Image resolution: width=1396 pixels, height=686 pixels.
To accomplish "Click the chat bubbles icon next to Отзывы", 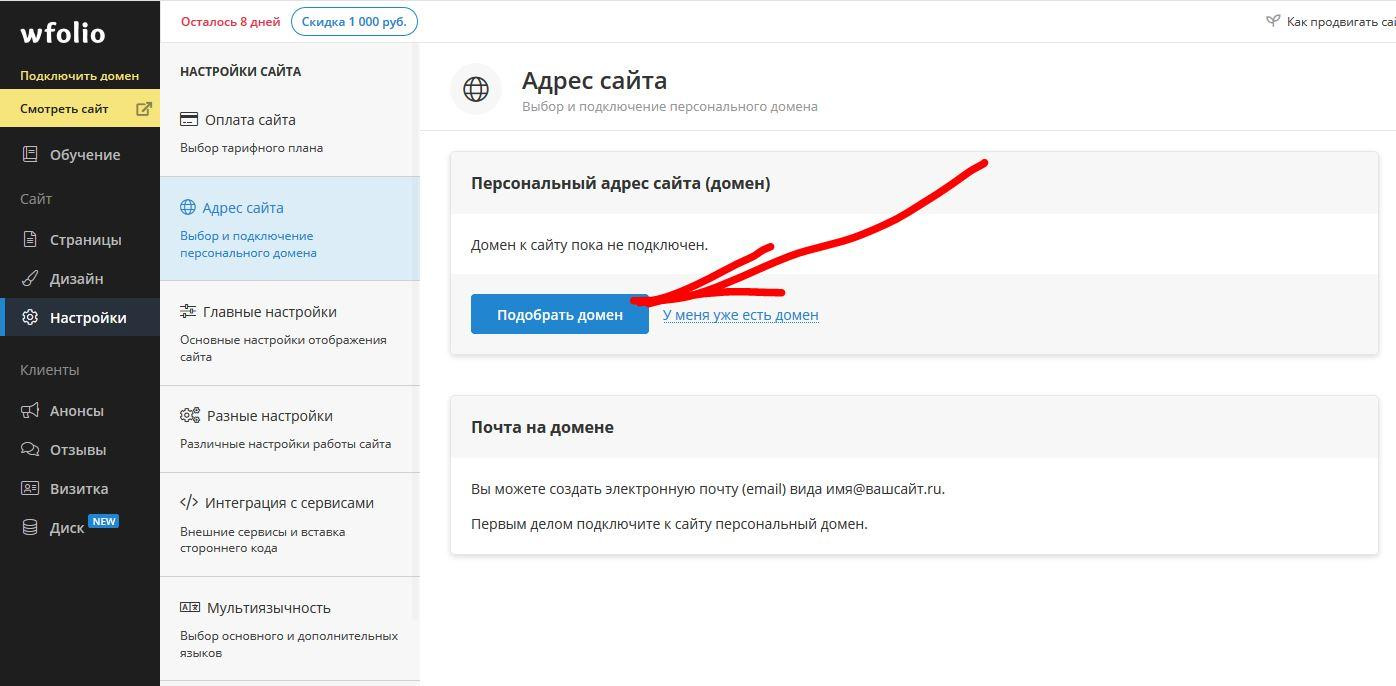I will (30, 450).
